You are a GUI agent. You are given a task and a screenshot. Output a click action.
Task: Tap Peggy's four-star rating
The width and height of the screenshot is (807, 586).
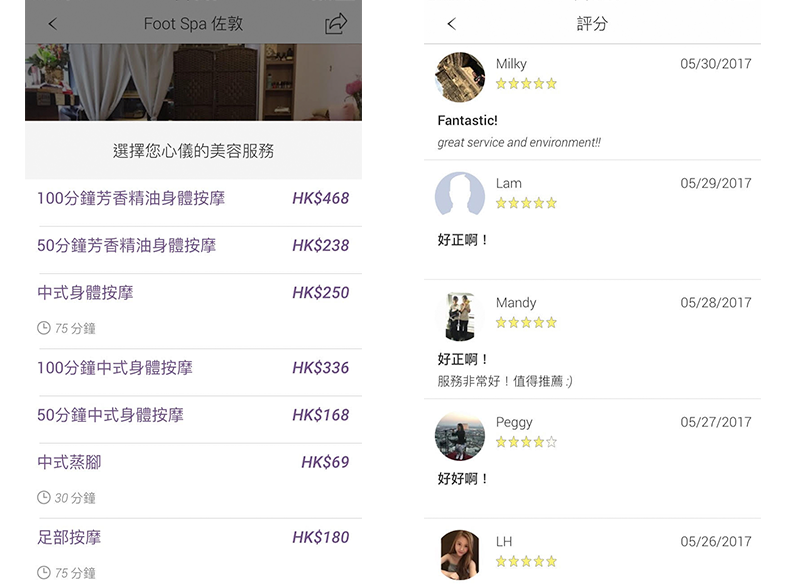click(x=526, y=442)
